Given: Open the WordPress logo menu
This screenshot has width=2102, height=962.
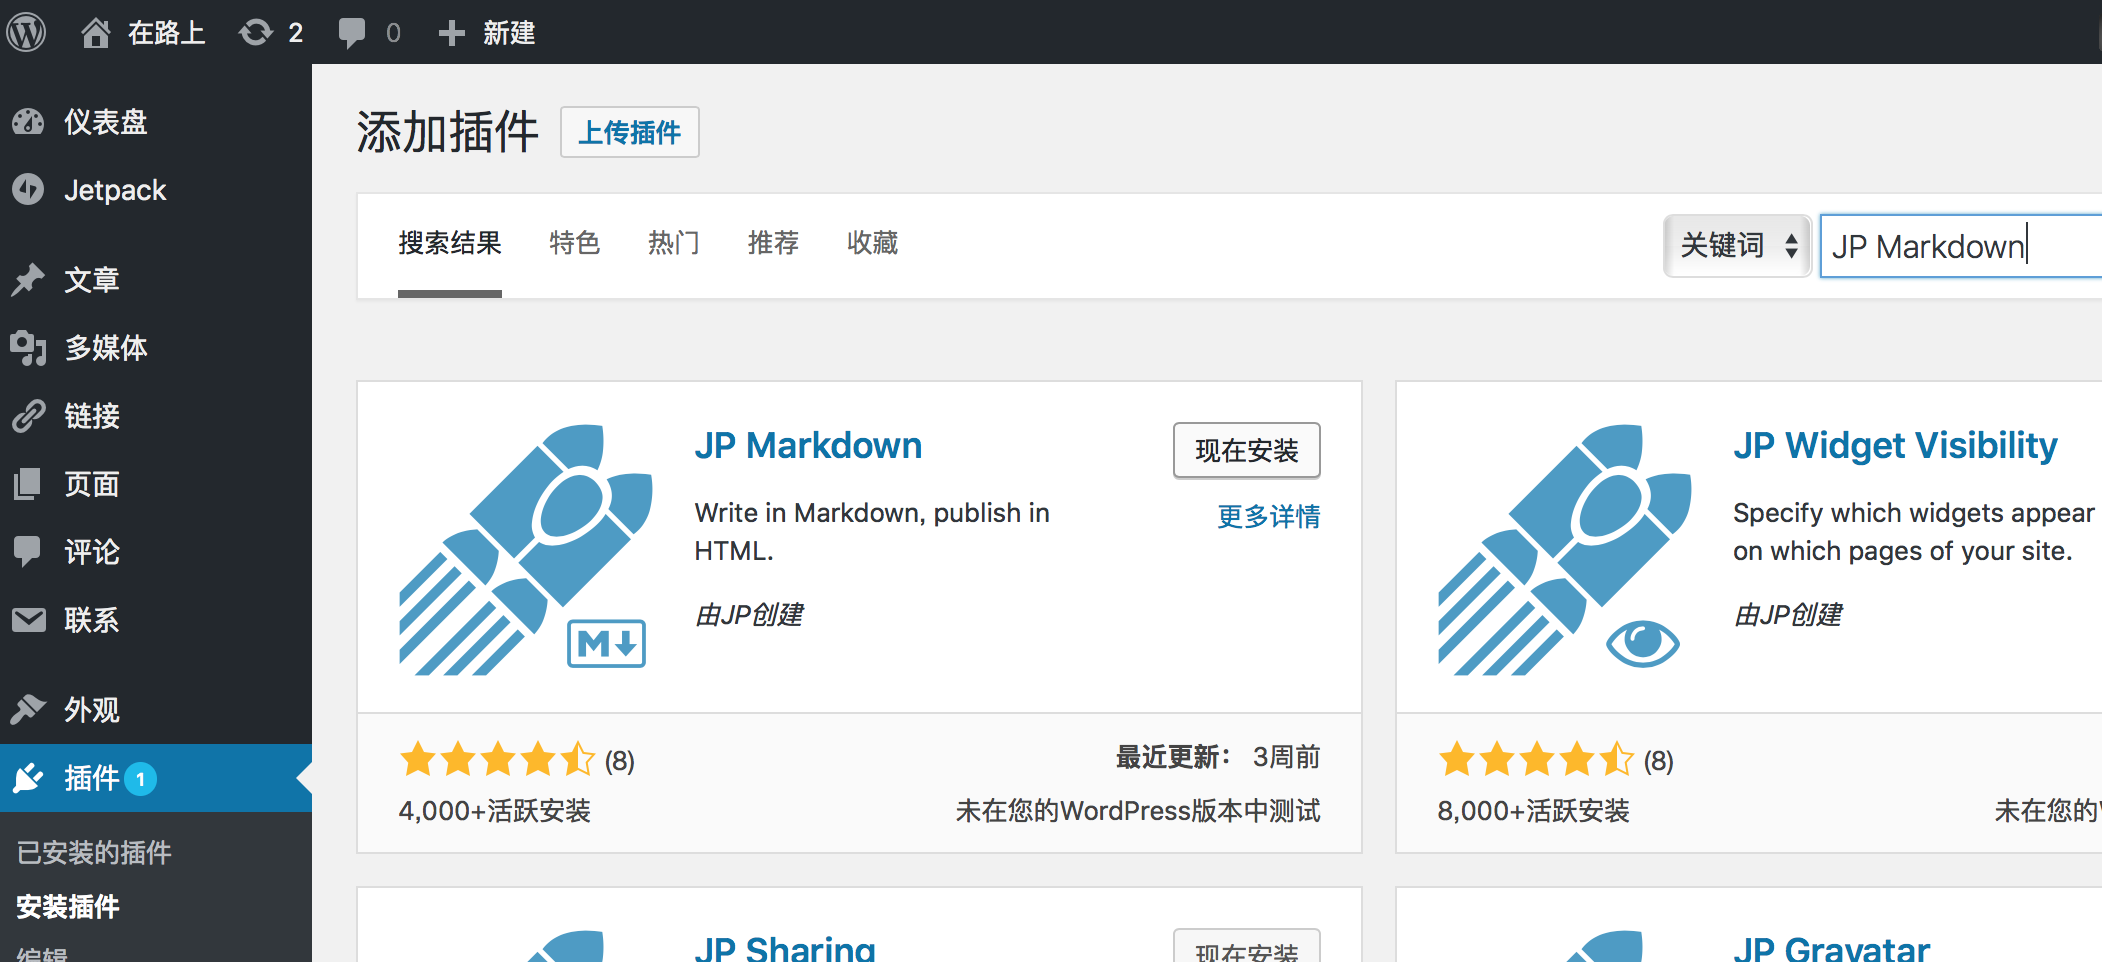Looking at the screenshot, I should point(27,32).
